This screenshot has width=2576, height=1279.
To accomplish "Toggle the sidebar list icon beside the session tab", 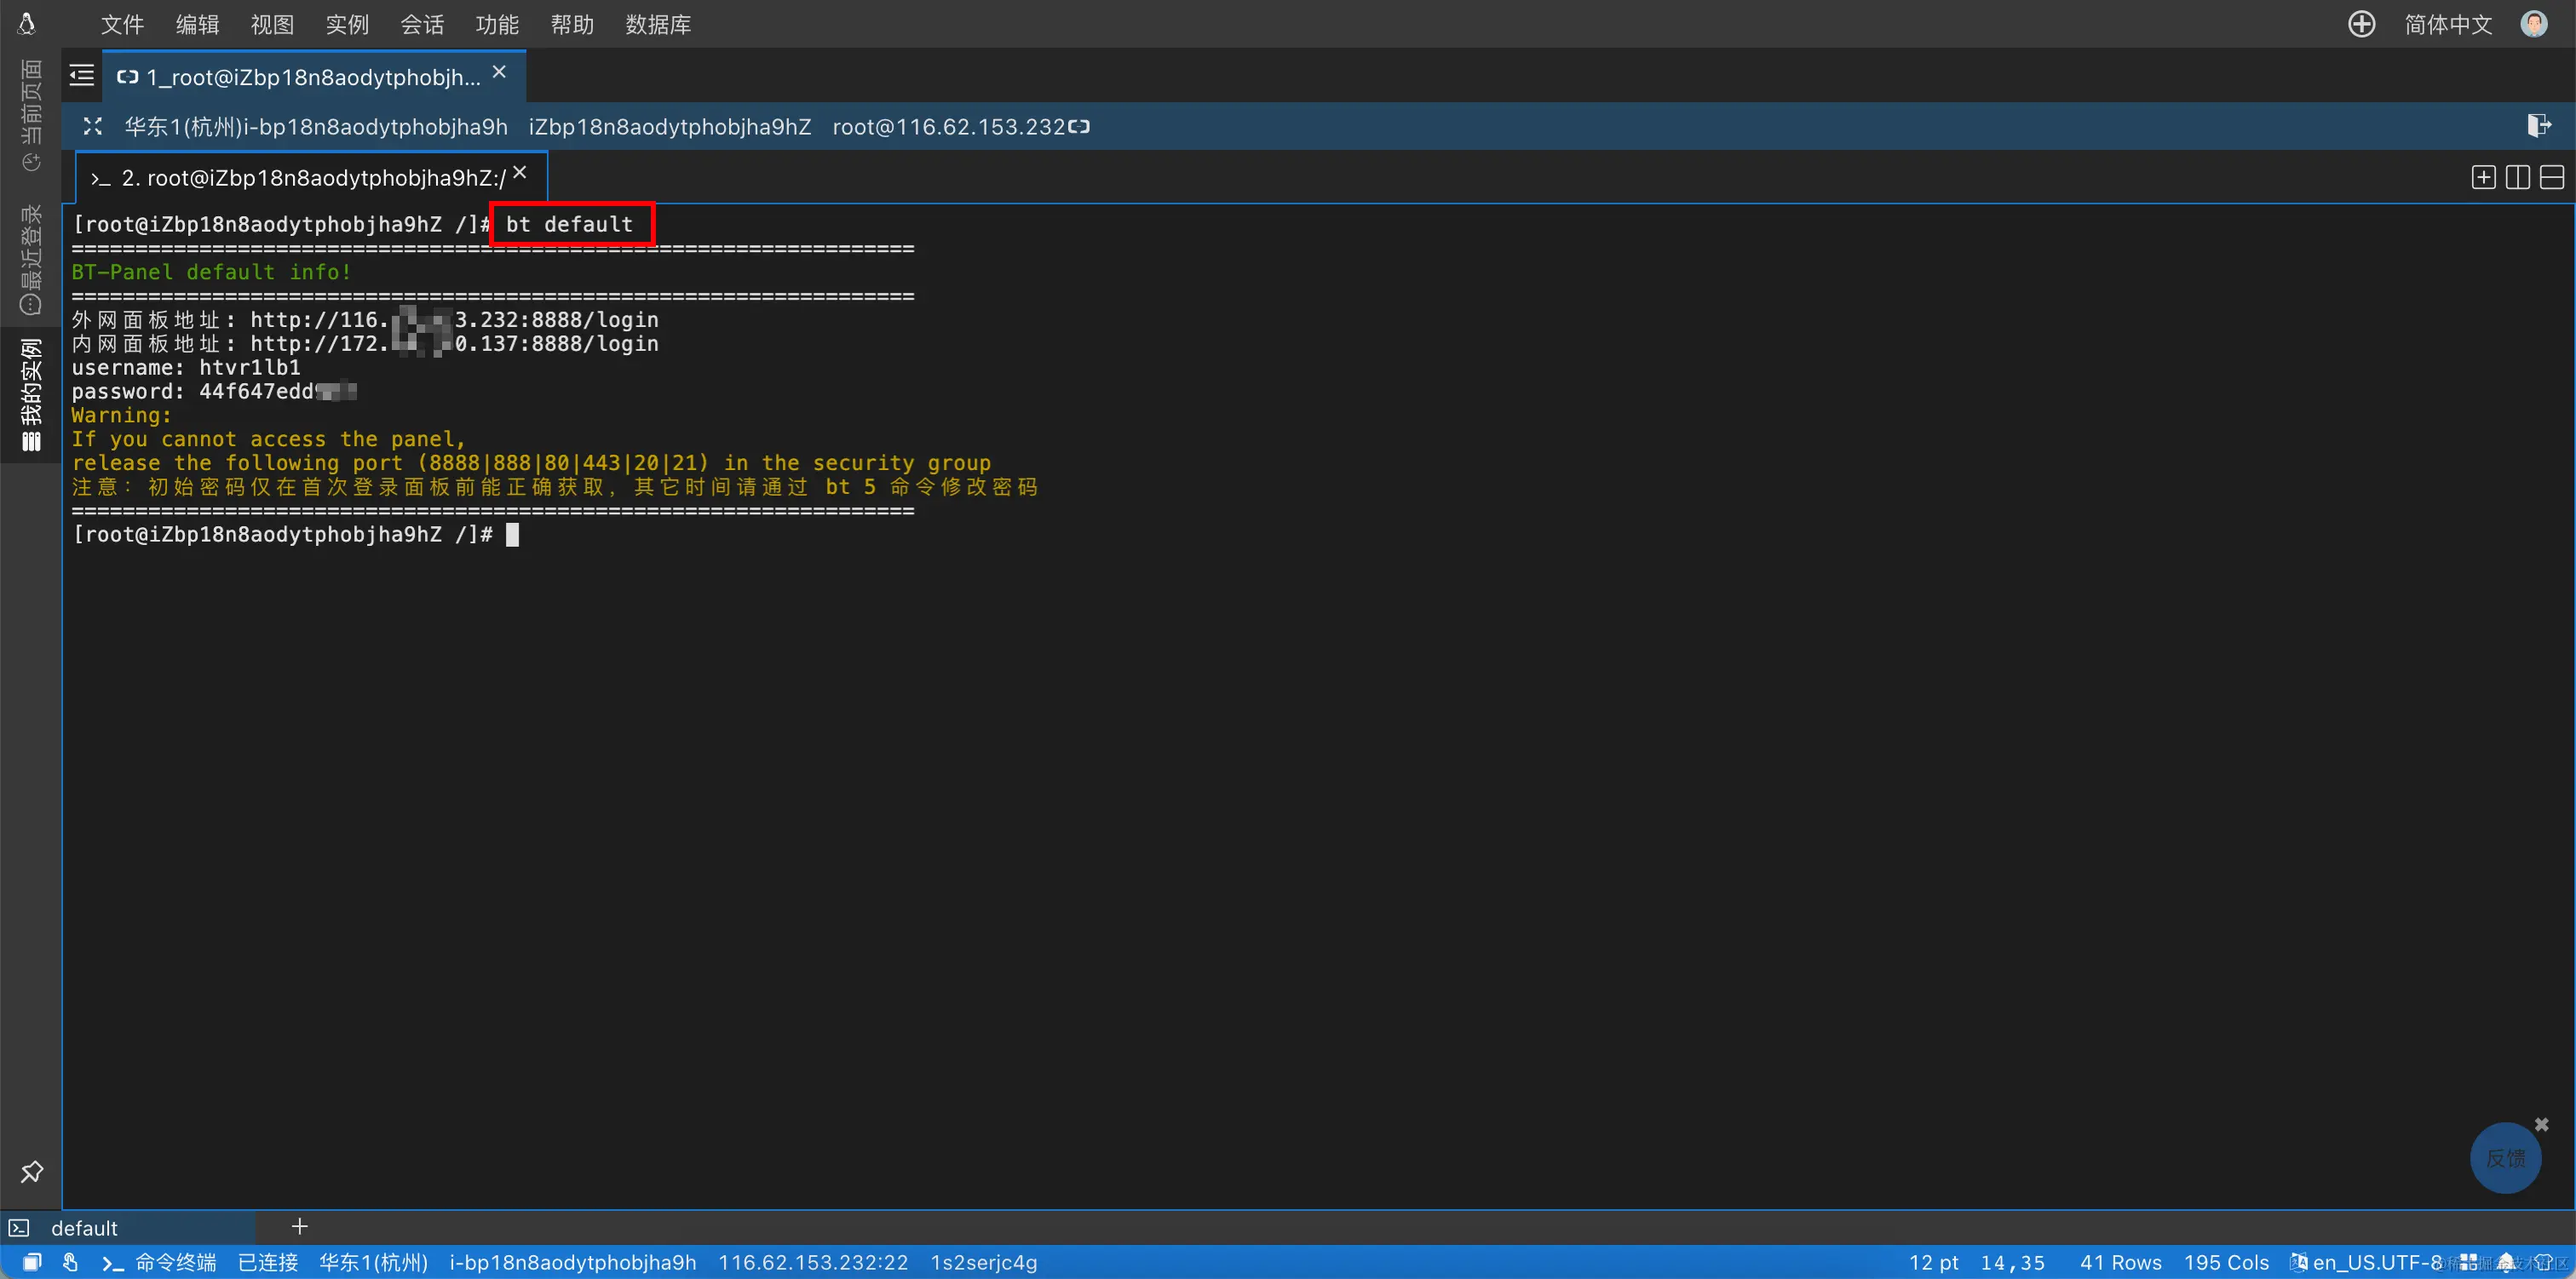I will pyautogui.click(x=81, y=75).
